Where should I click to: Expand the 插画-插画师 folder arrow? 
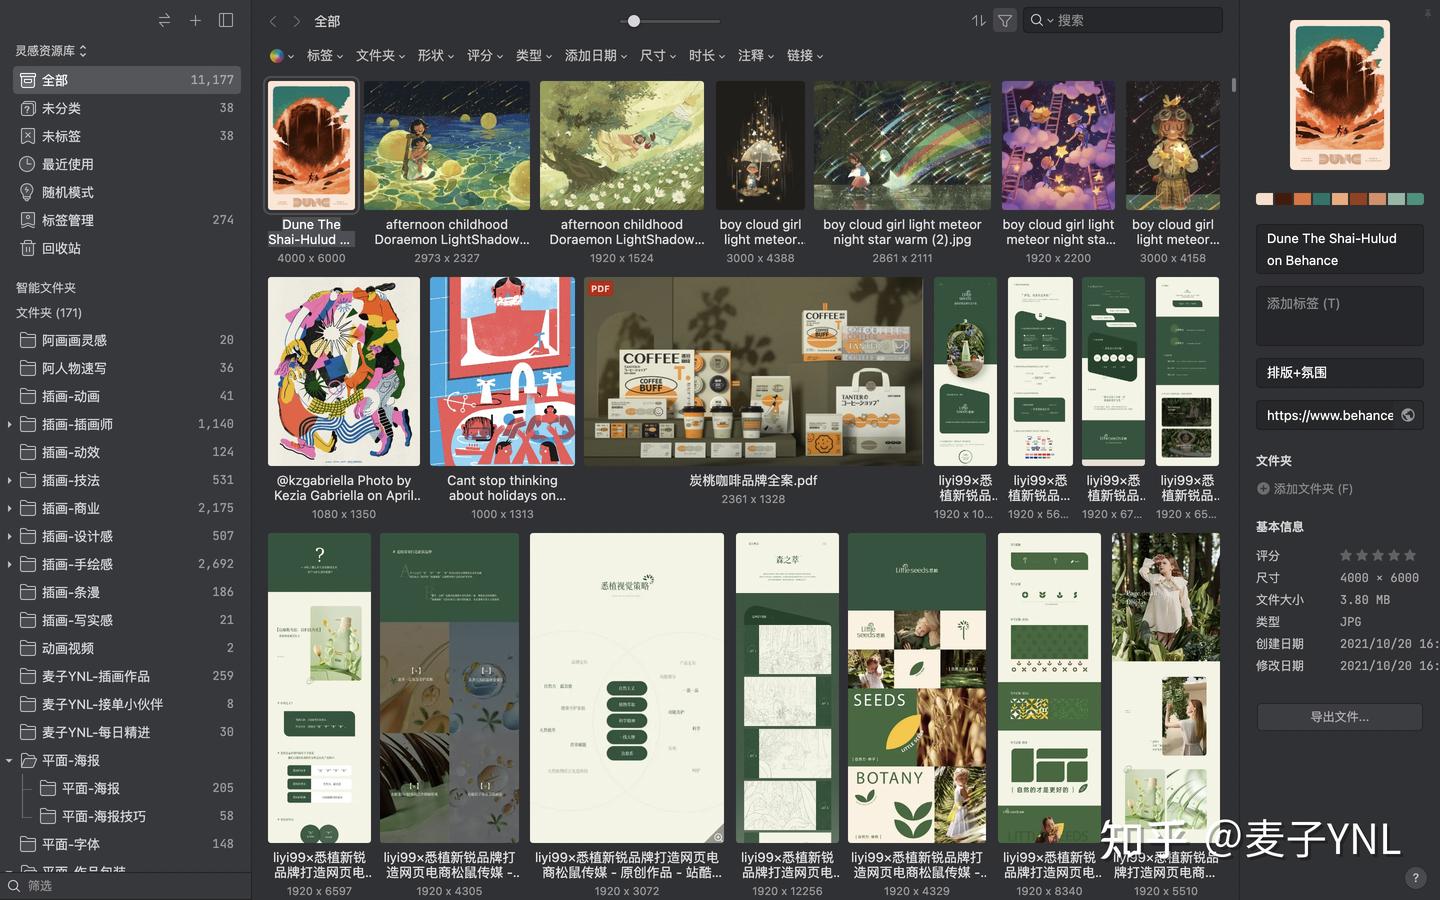coord(9,424)
